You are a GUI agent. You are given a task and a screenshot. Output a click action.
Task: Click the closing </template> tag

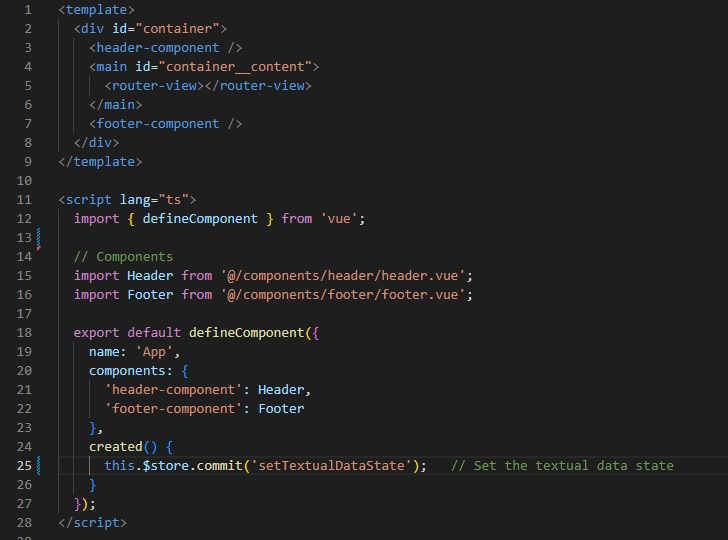tap(100, 162)
